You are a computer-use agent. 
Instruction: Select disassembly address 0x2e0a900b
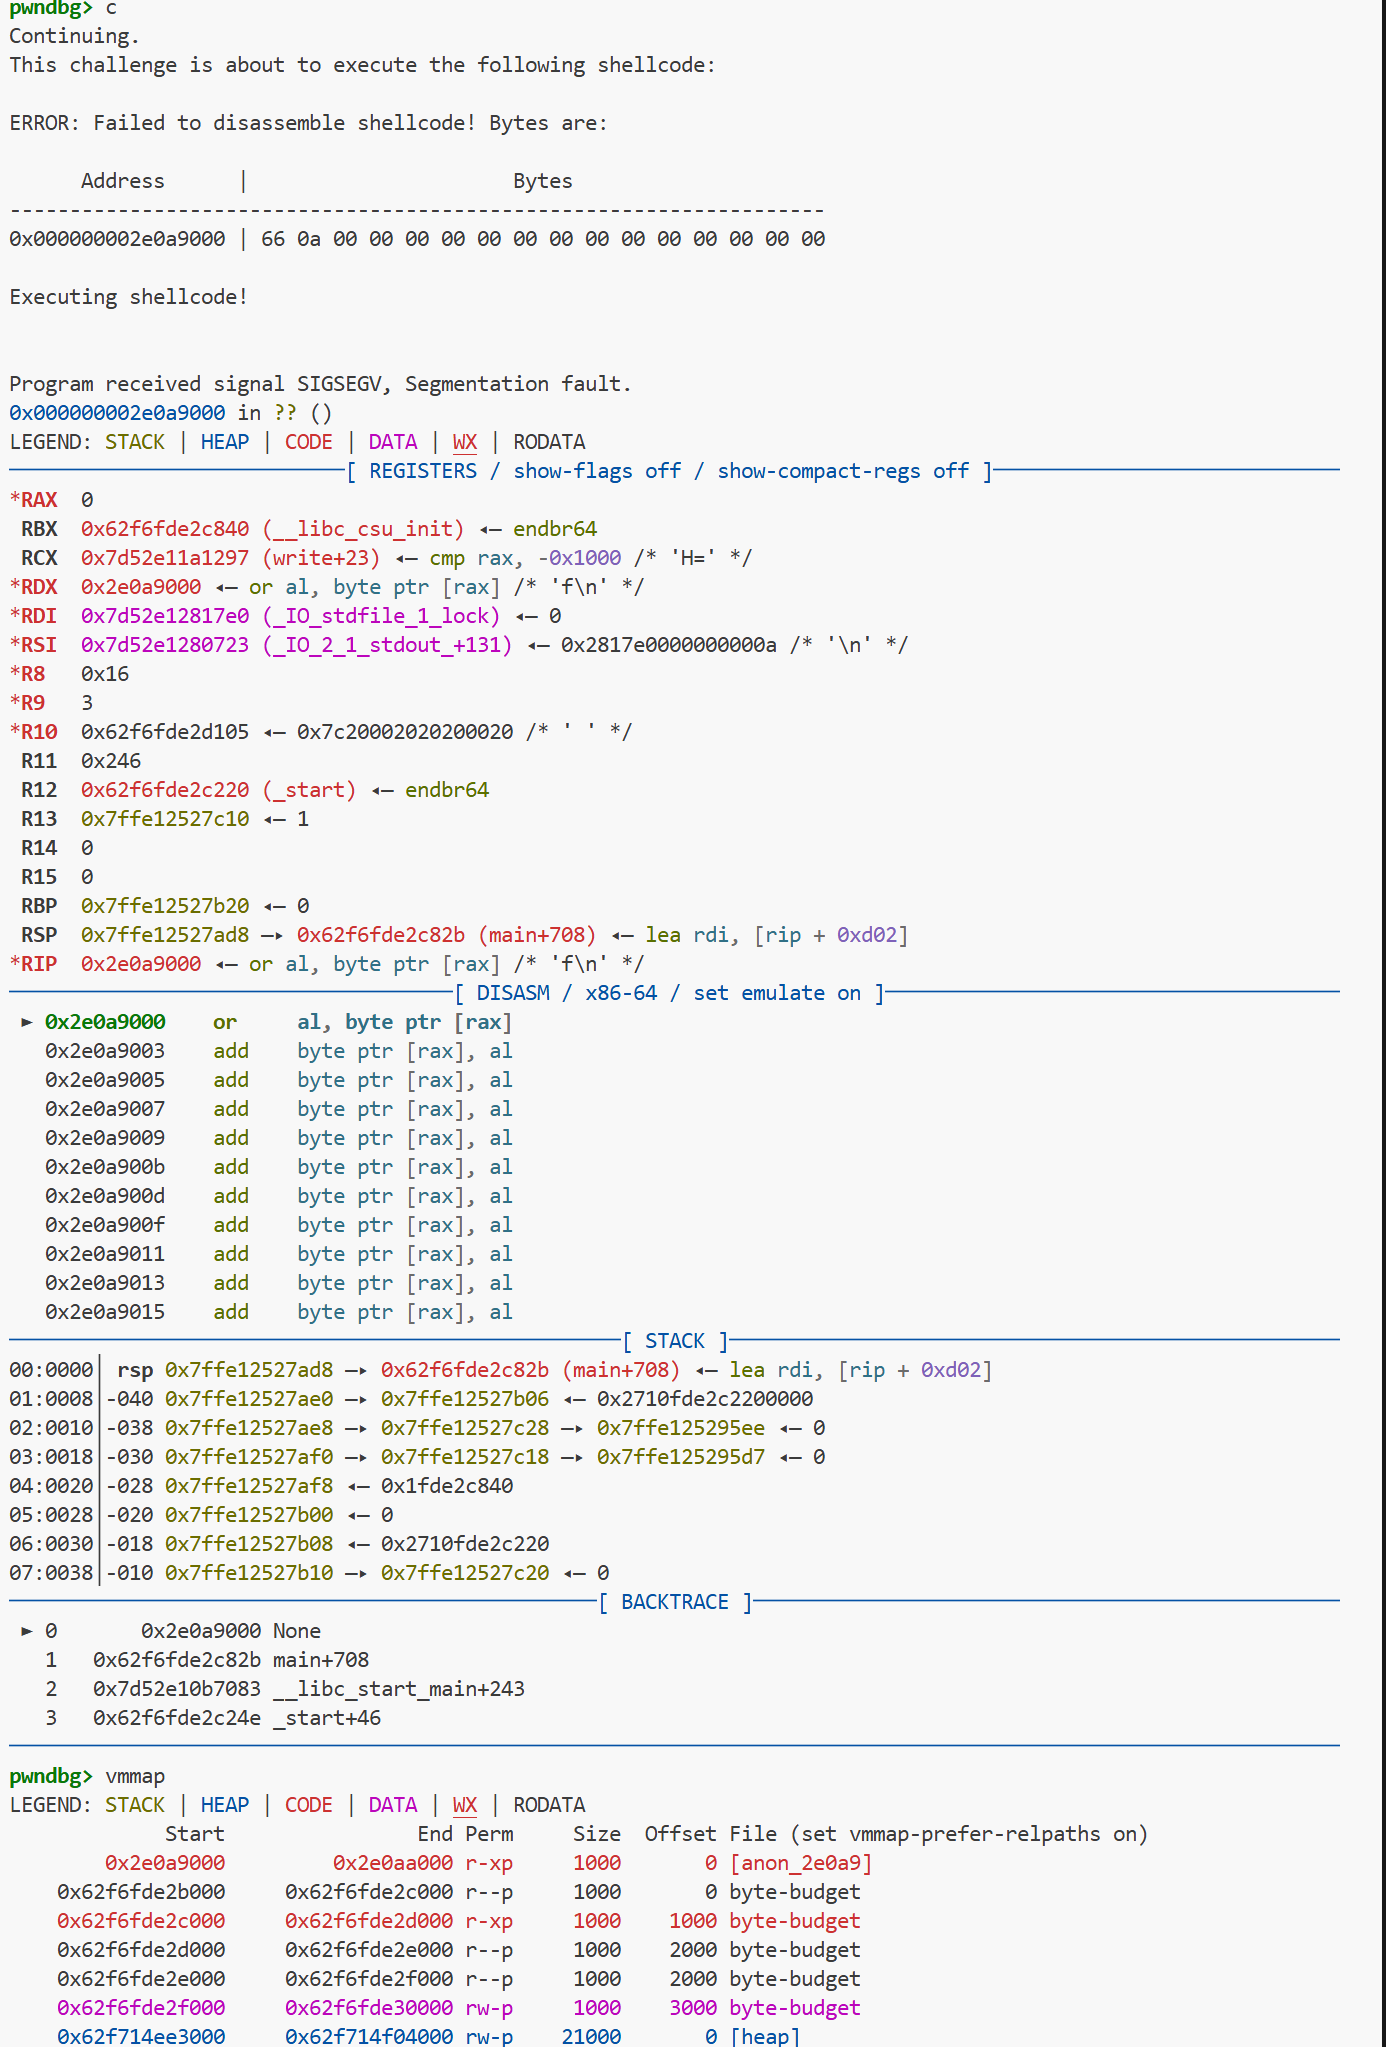coord(105,1167)
